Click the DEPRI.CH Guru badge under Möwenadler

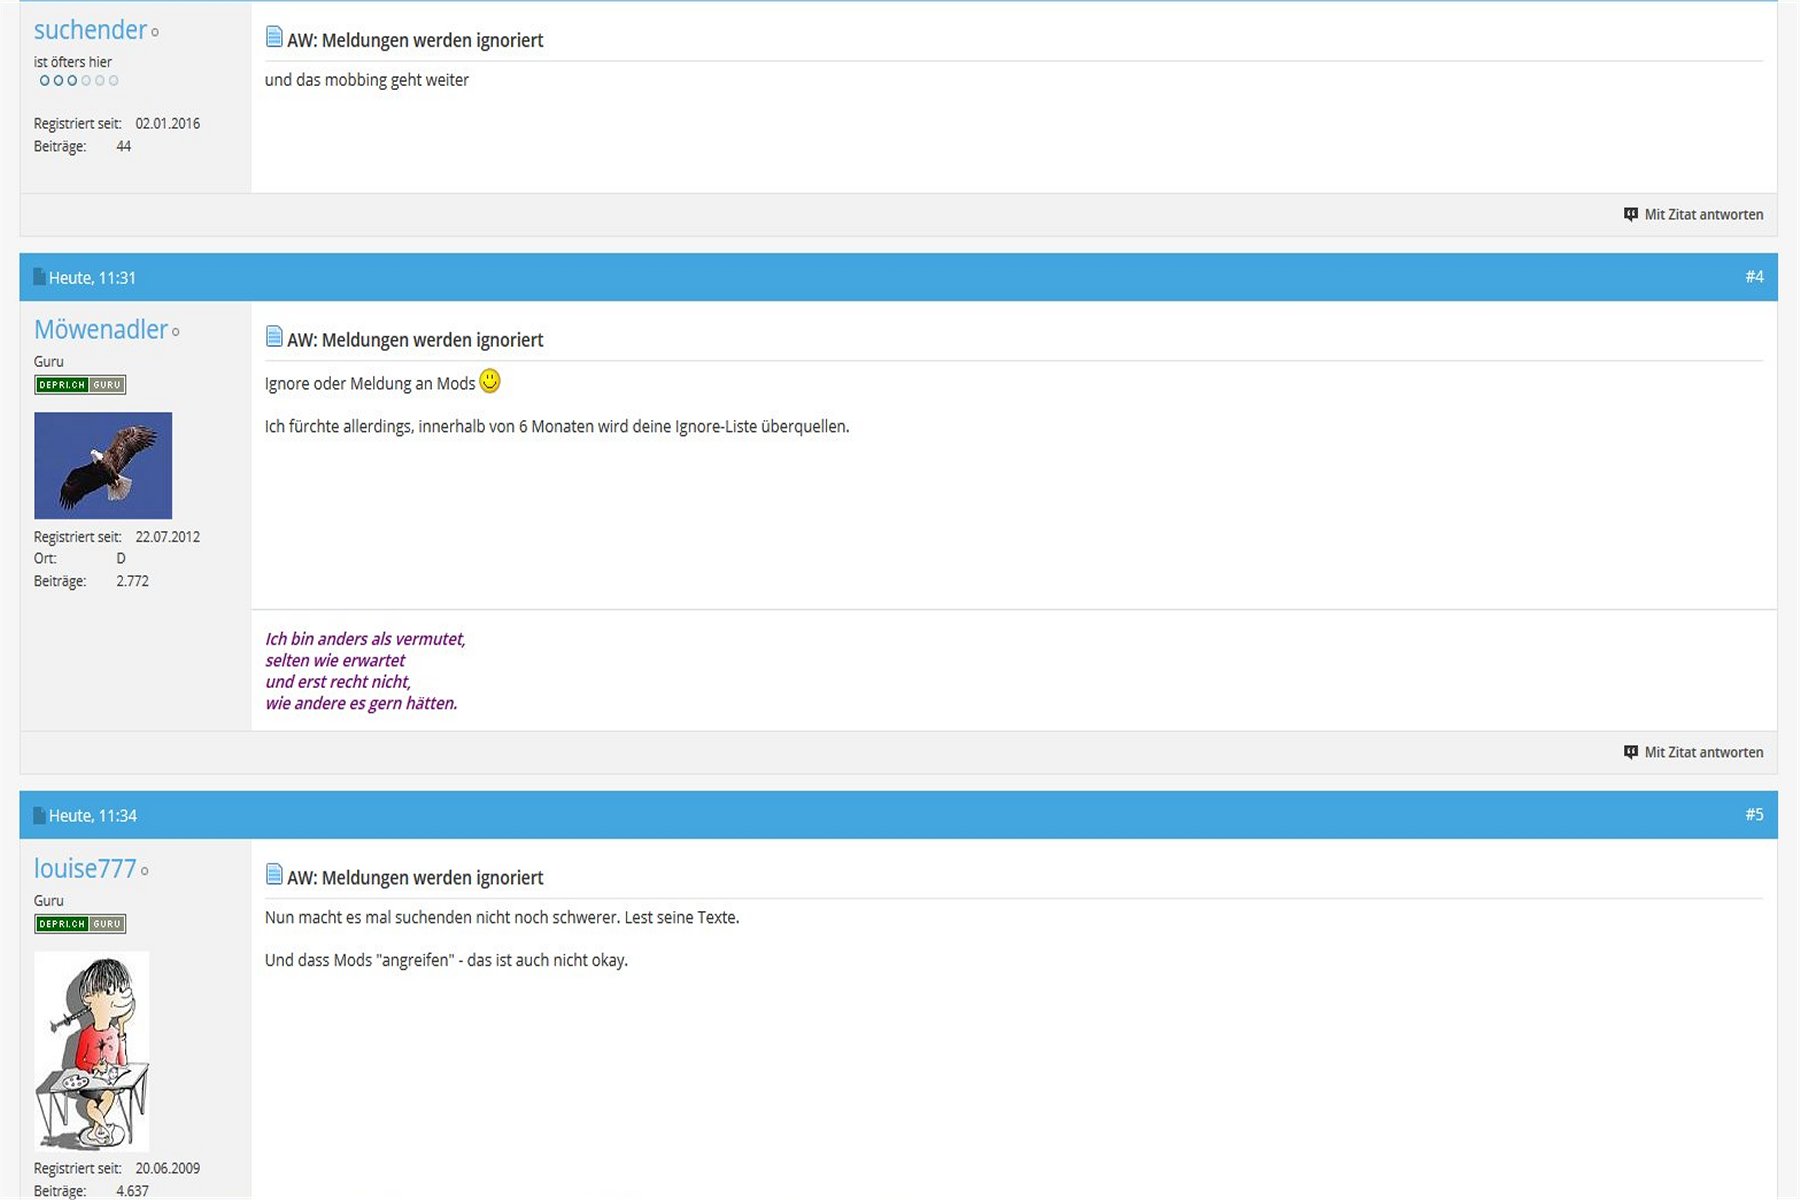pyautogui.click(x=80, y=385)
